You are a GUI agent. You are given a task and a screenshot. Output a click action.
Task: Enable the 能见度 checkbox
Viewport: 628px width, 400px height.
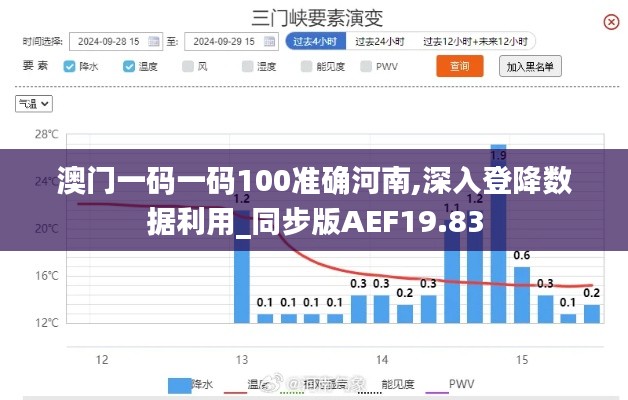coord(306,66)
